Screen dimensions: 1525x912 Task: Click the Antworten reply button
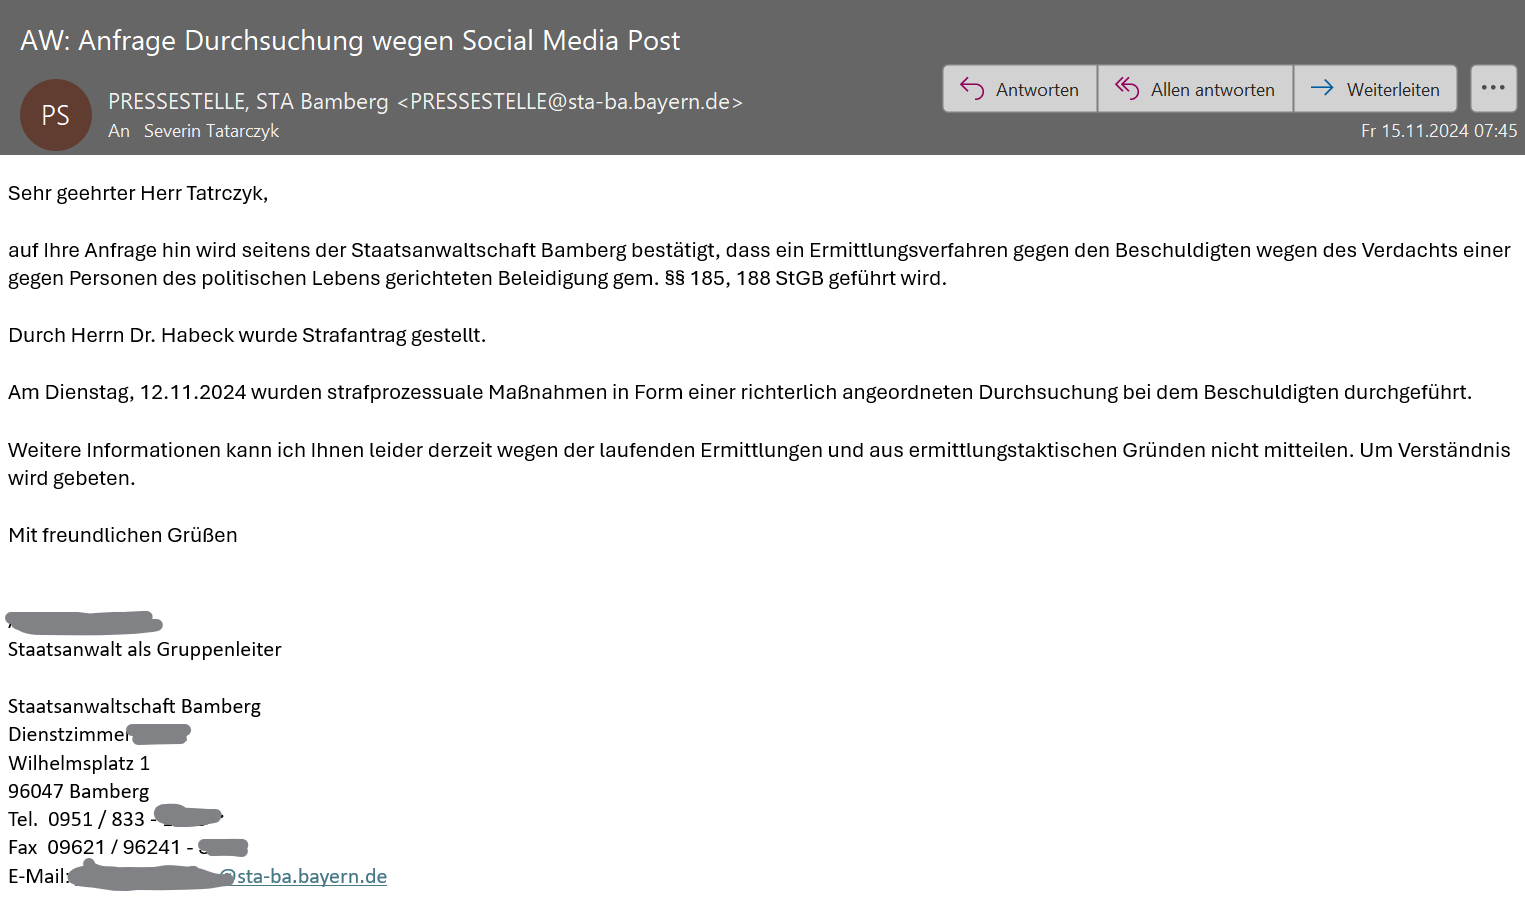1020,89
